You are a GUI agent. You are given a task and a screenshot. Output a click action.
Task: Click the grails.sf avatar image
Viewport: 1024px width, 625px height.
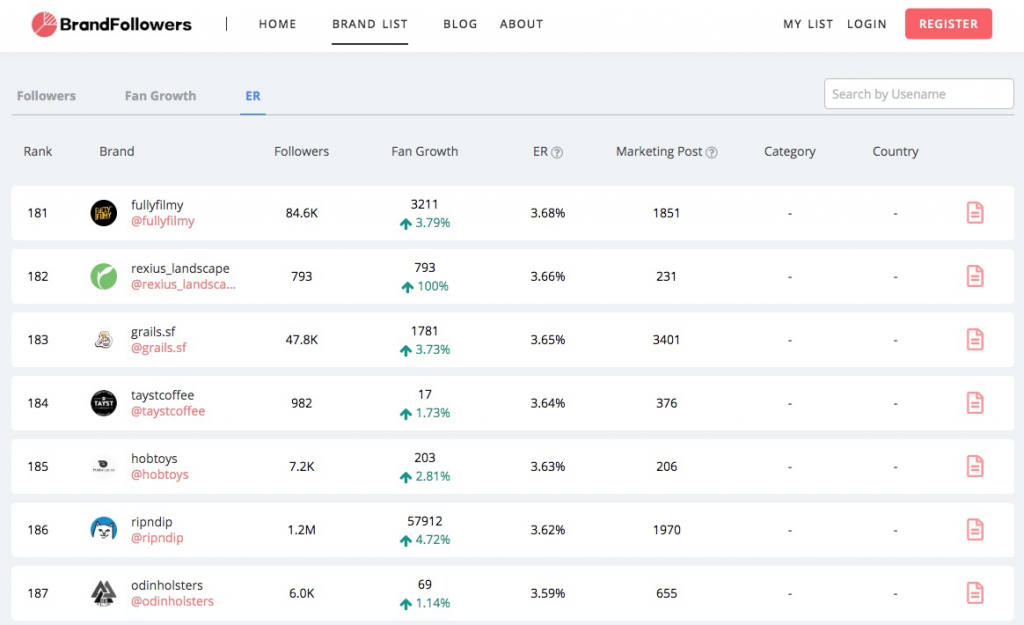(x=103, y=340)
